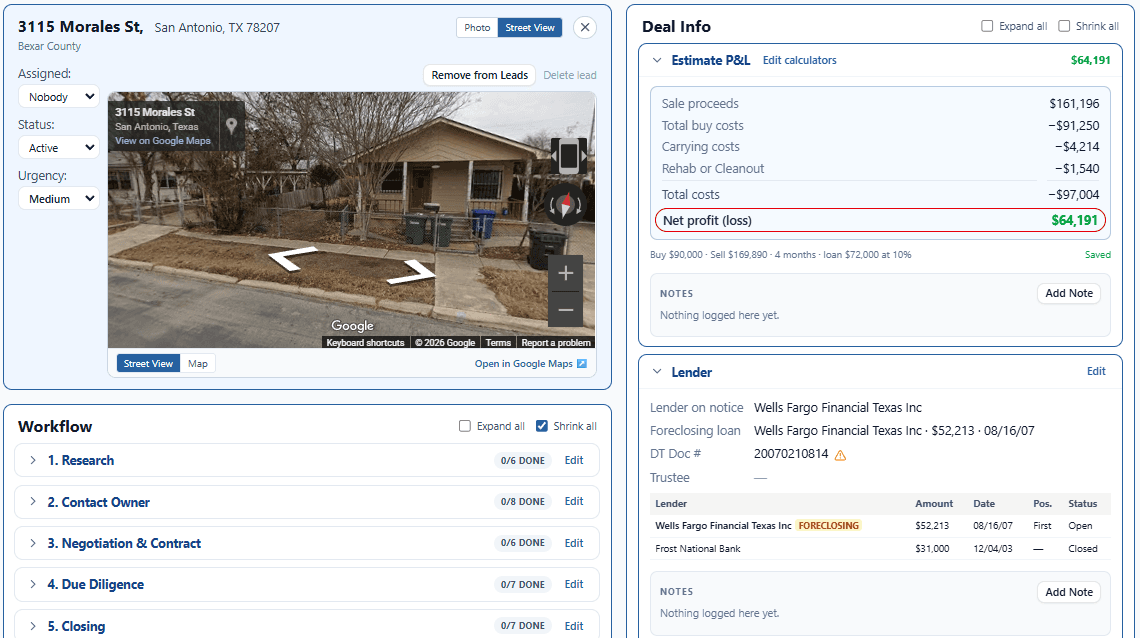The height and width of the screenshot is (638, 1140).
Task: Click the Street View compass icon
Action: pyautogui.click(x=565, y=205)
